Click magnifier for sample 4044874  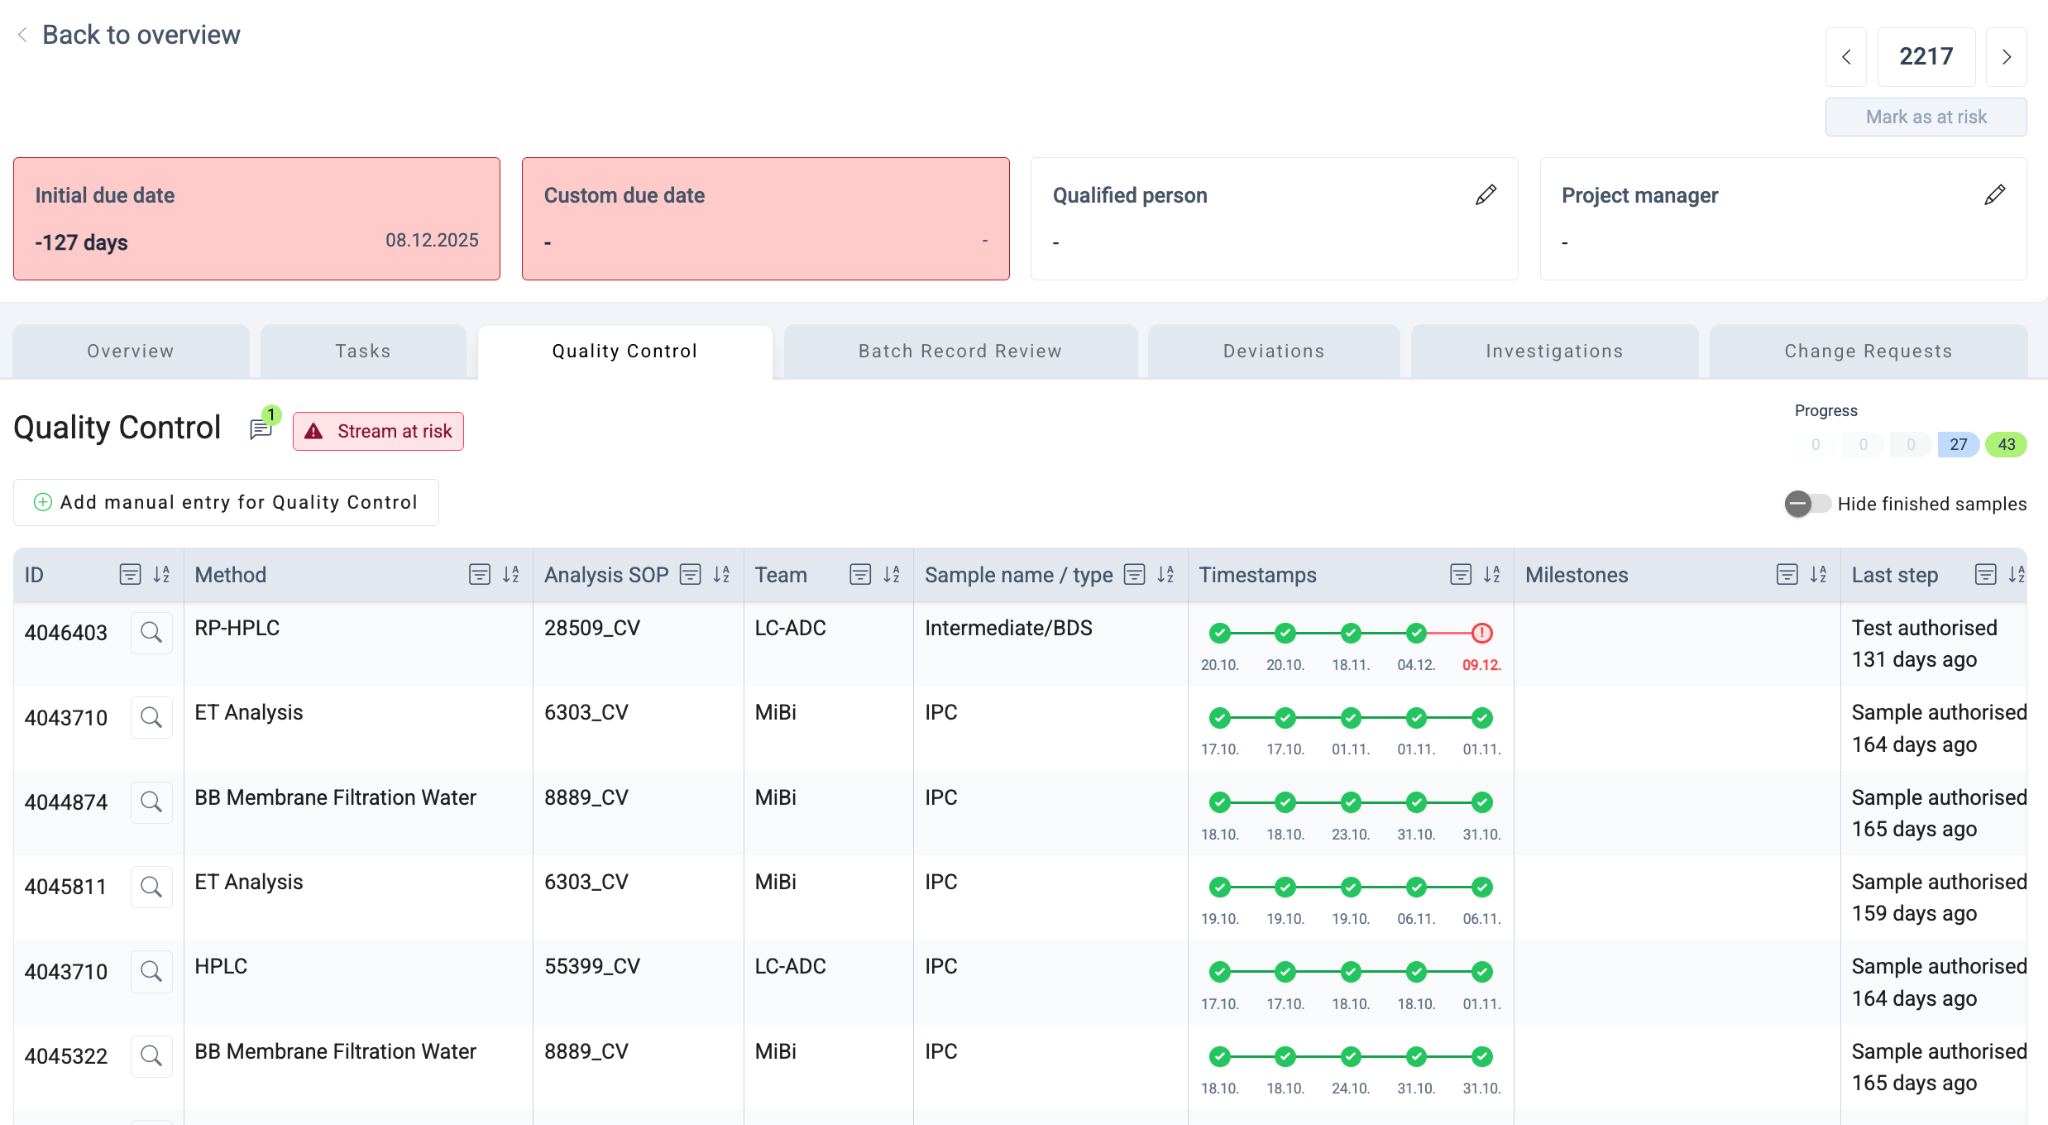(151, 802)
